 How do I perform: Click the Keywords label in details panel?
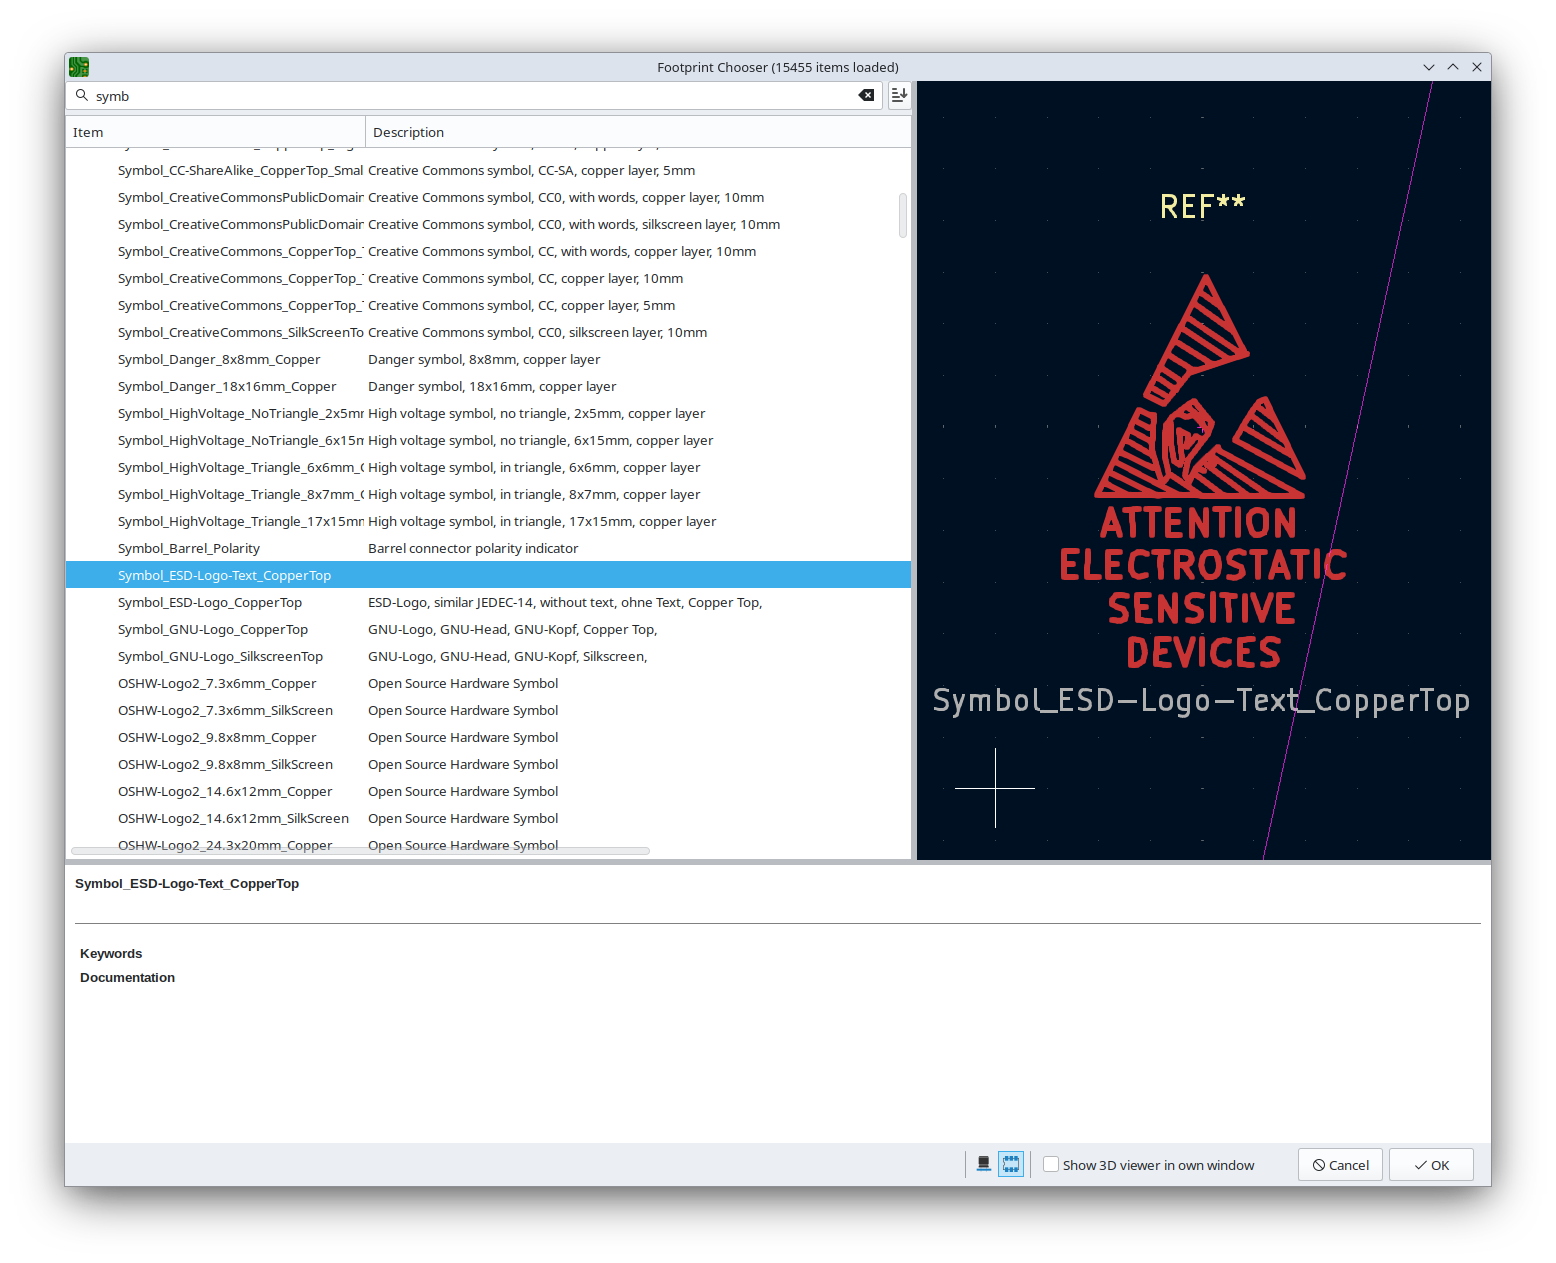click(111, 953)
